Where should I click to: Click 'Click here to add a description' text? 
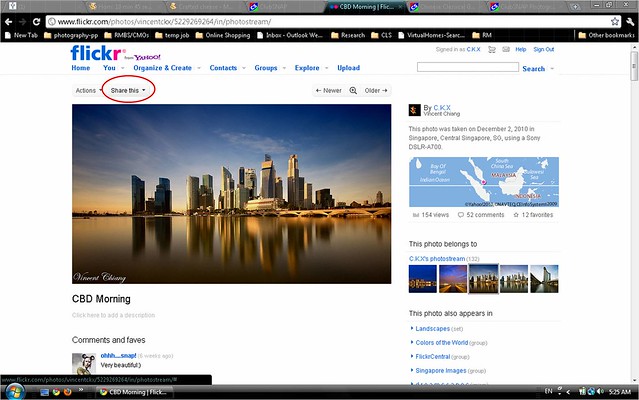point(113,315)
